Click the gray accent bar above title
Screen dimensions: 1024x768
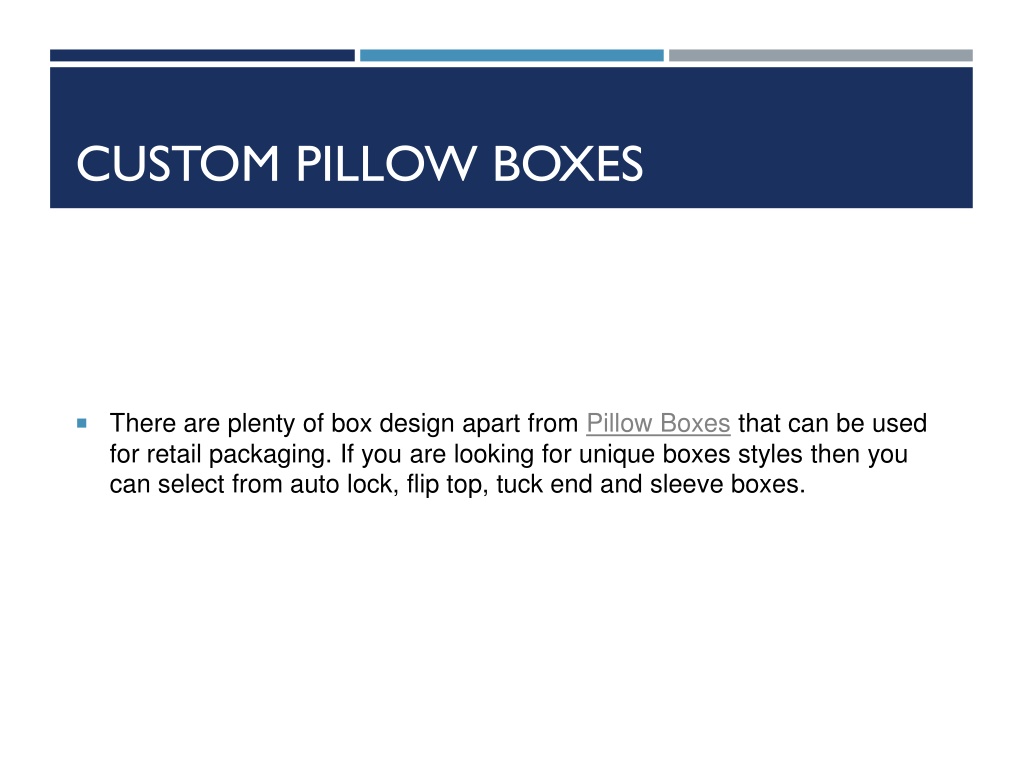[x=820, y=56]
